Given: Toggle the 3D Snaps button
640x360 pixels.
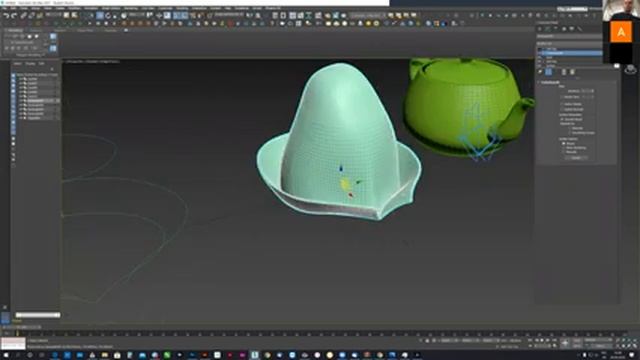Looking at the screenshot, I should point(177,15).
